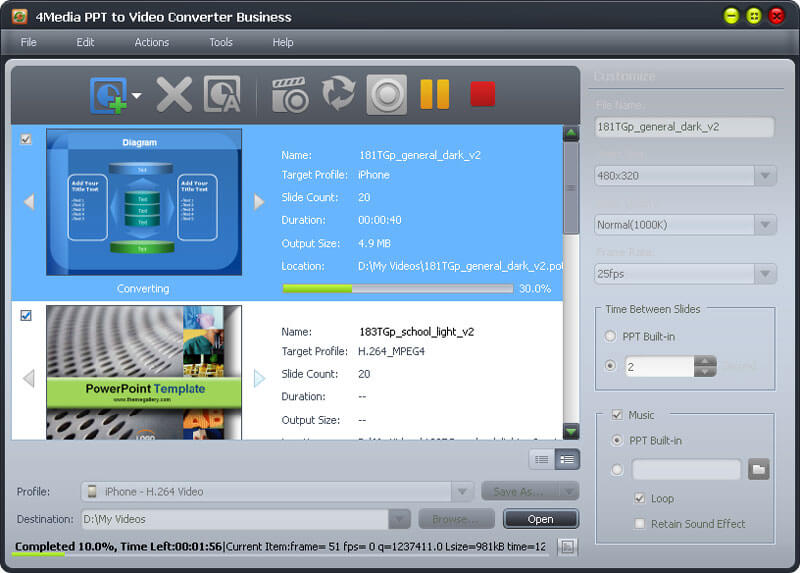This screenshot has height=573, width=800.
Task: Select PPT Built-in under Time Between Slides
Action: pos(611,337)
